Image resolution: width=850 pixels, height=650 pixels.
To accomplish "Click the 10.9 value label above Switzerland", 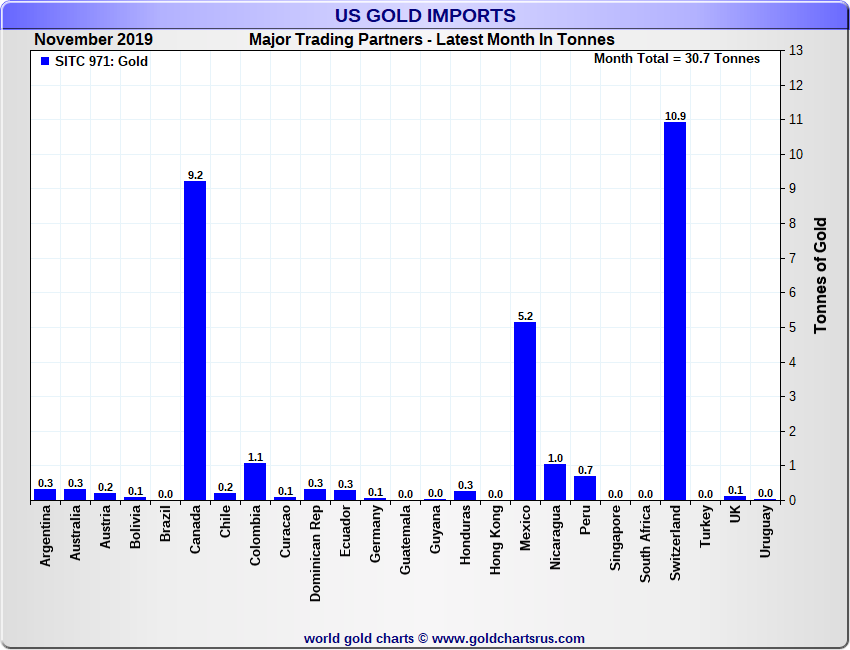I will tap(675, 116).
